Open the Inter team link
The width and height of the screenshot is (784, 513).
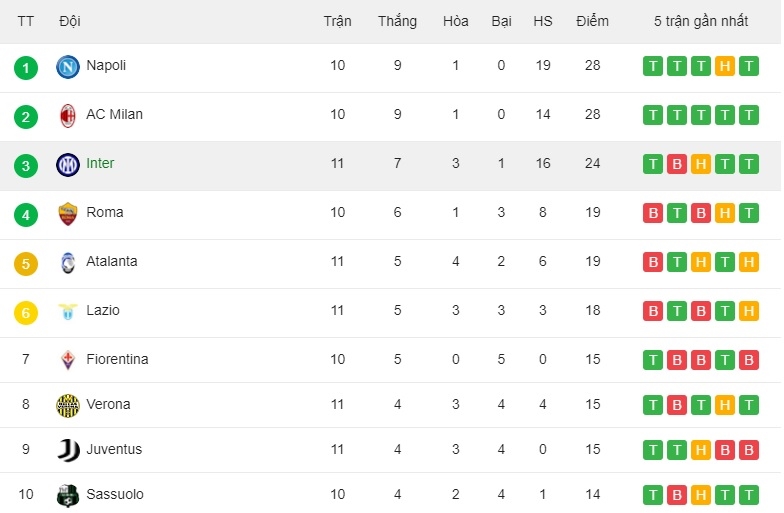click(100, 164)
